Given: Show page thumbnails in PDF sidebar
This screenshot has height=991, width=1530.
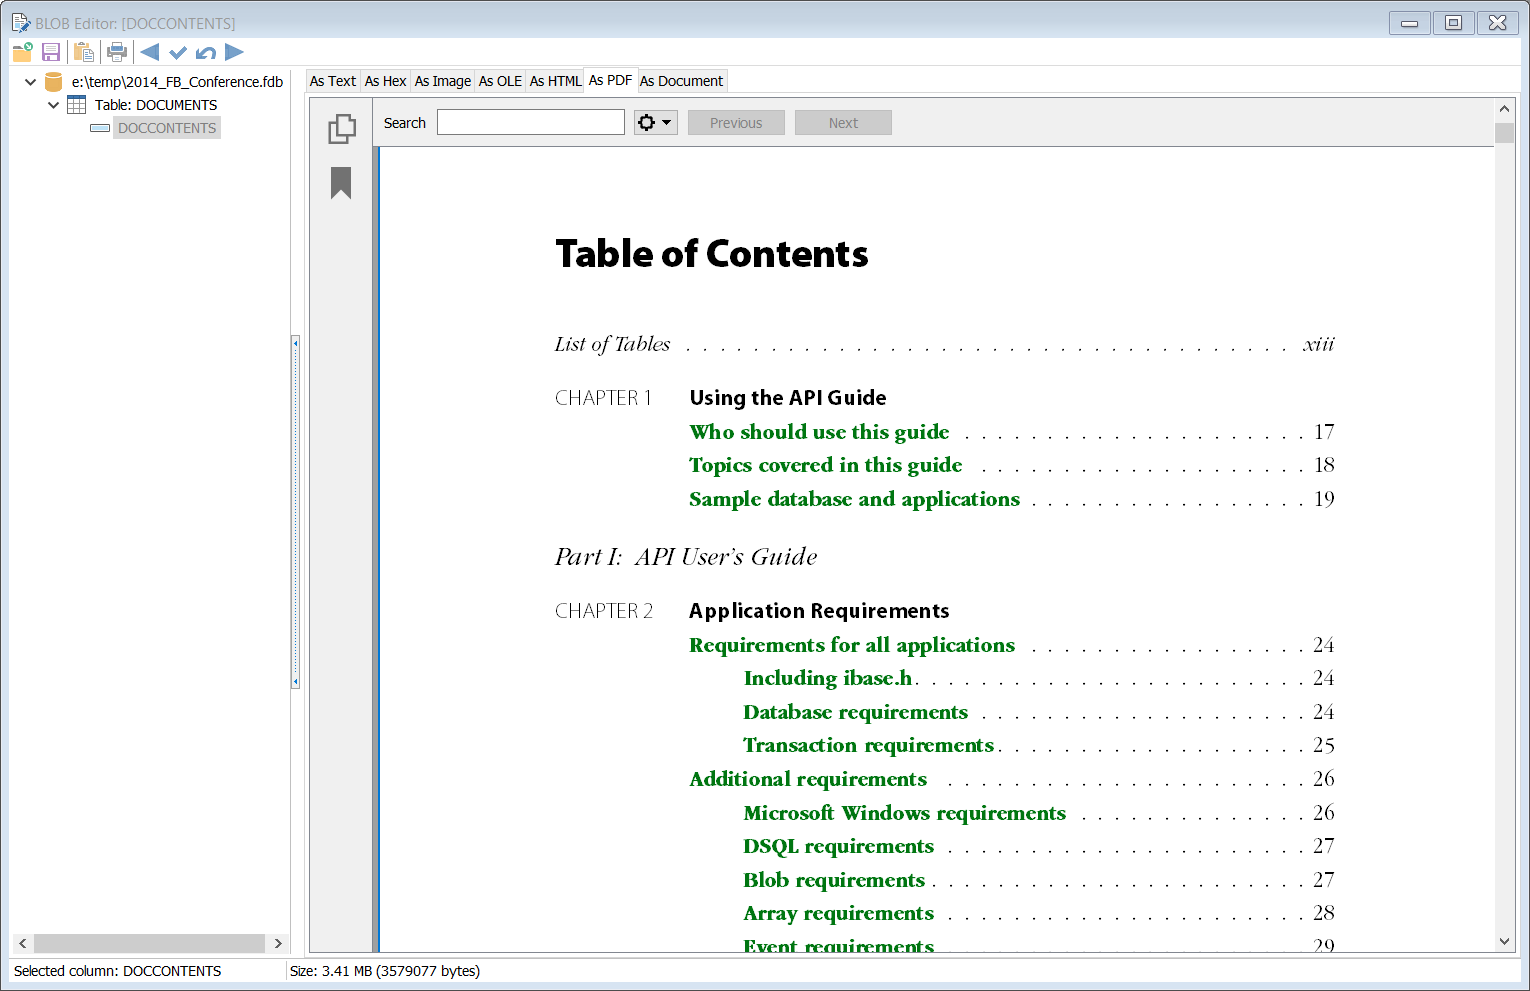Looking at the screenshot, I should tap(342, 128).
